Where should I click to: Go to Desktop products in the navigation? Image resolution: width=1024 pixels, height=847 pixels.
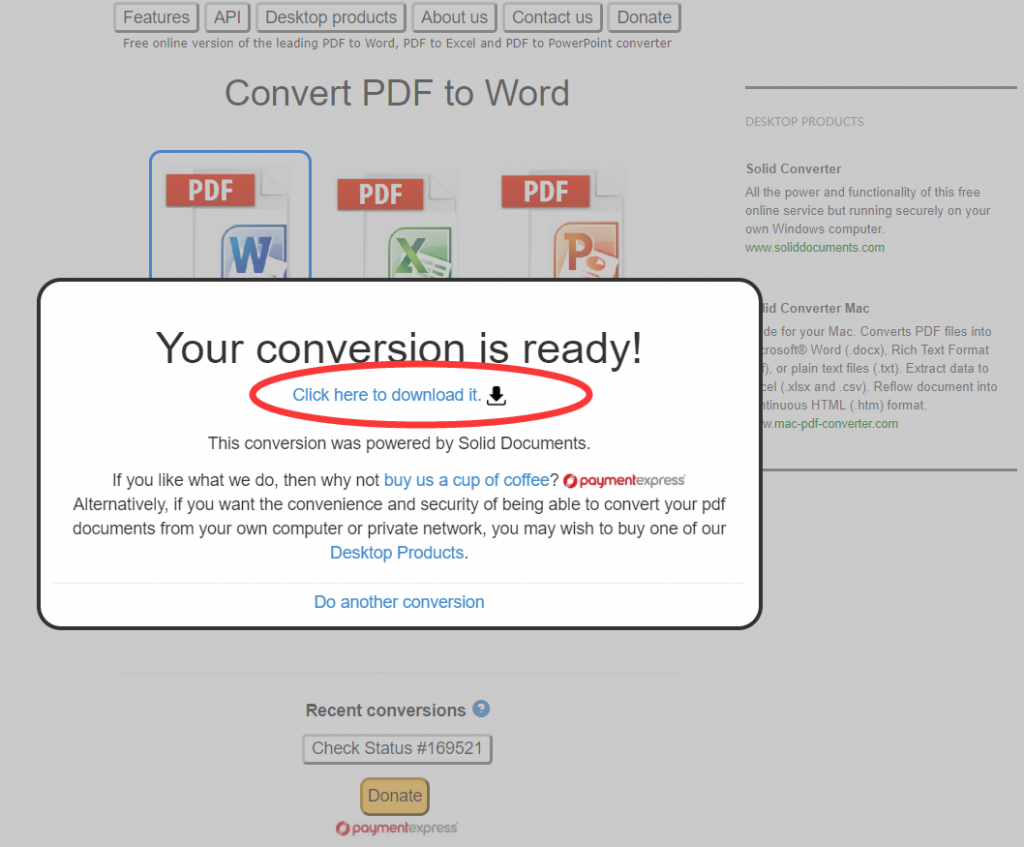(x=331, y=17)
